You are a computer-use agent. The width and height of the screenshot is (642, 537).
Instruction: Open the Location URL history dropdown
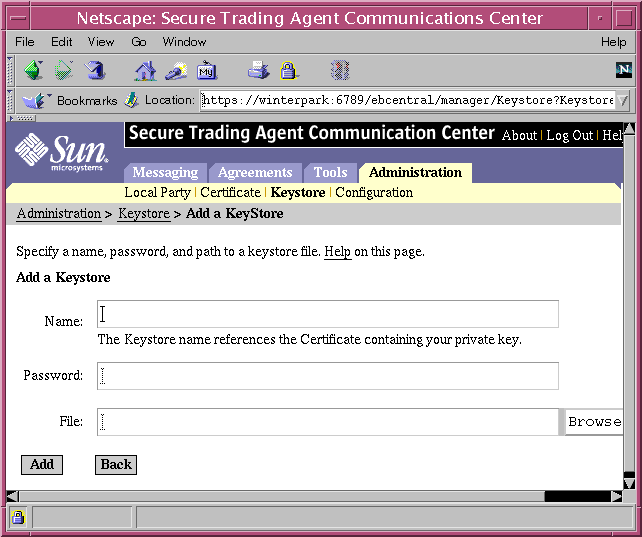(x=622, y=100)
